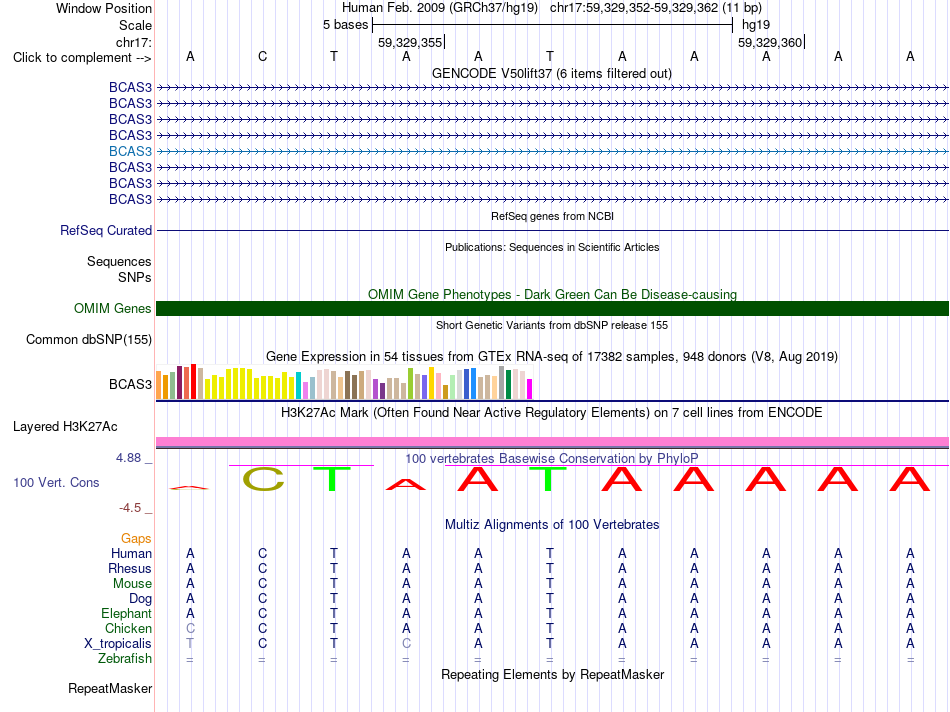Image resolution: width=950 pixels, height=712 pixels.
Task: Select the 'Chicken' species row label
Action: [x=128, y=628]
